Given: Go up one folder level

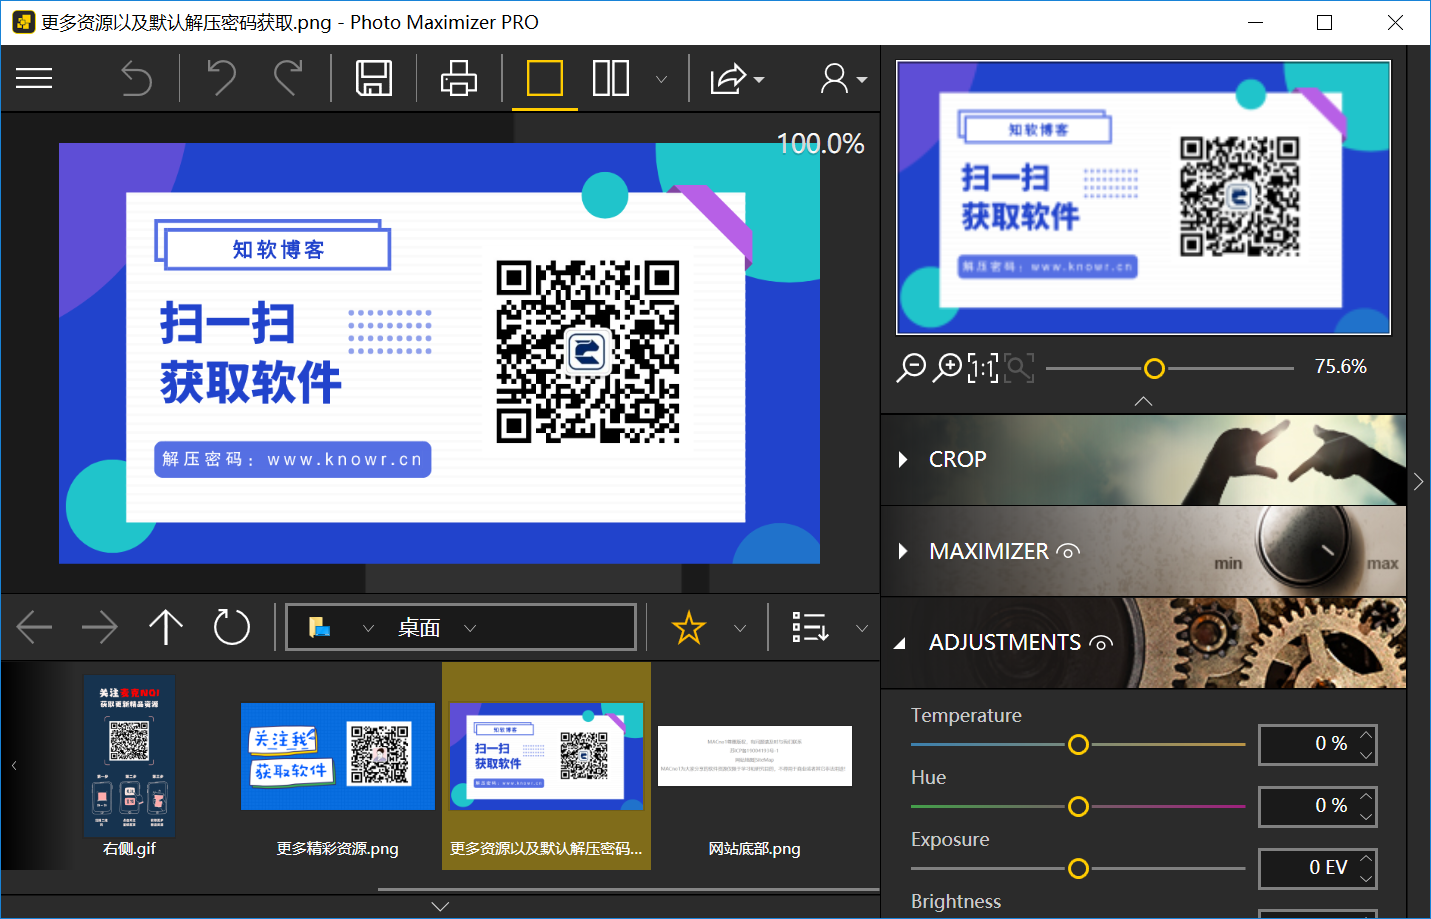Looking at the screenshot, I should coord(166,628).
